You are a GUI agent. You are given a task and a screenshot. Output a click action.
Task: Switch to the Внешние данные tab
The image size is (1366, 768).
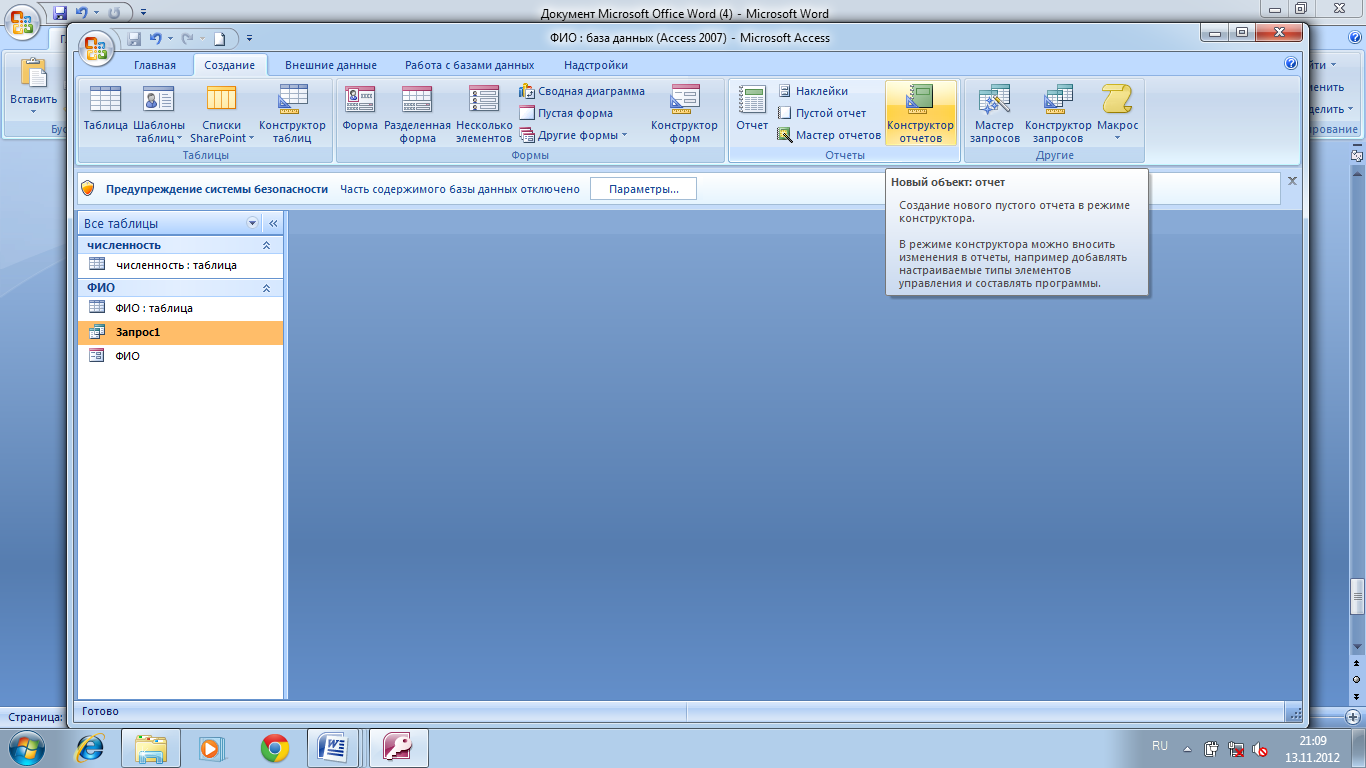331,65
